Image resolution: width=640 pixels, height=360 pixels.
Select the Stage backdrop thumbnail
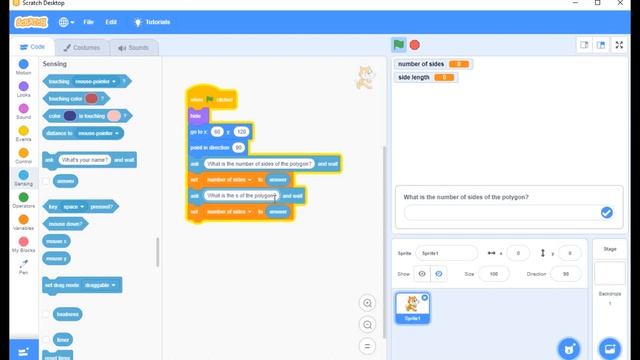[610, 273]
